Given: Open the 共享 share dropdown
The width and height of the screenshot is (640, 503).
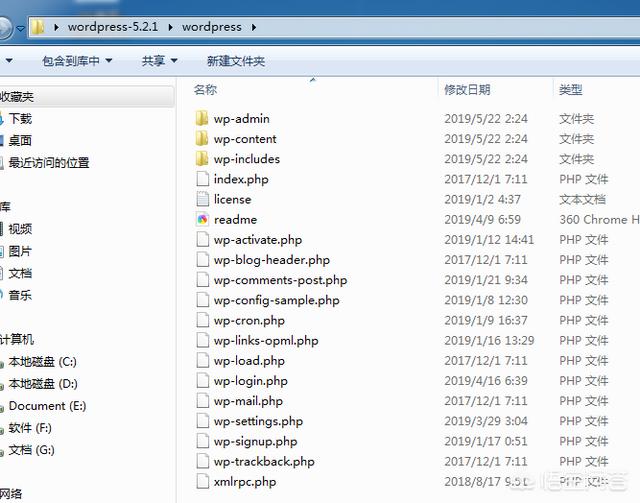Looking at the screenshot, I should [159, 61].
